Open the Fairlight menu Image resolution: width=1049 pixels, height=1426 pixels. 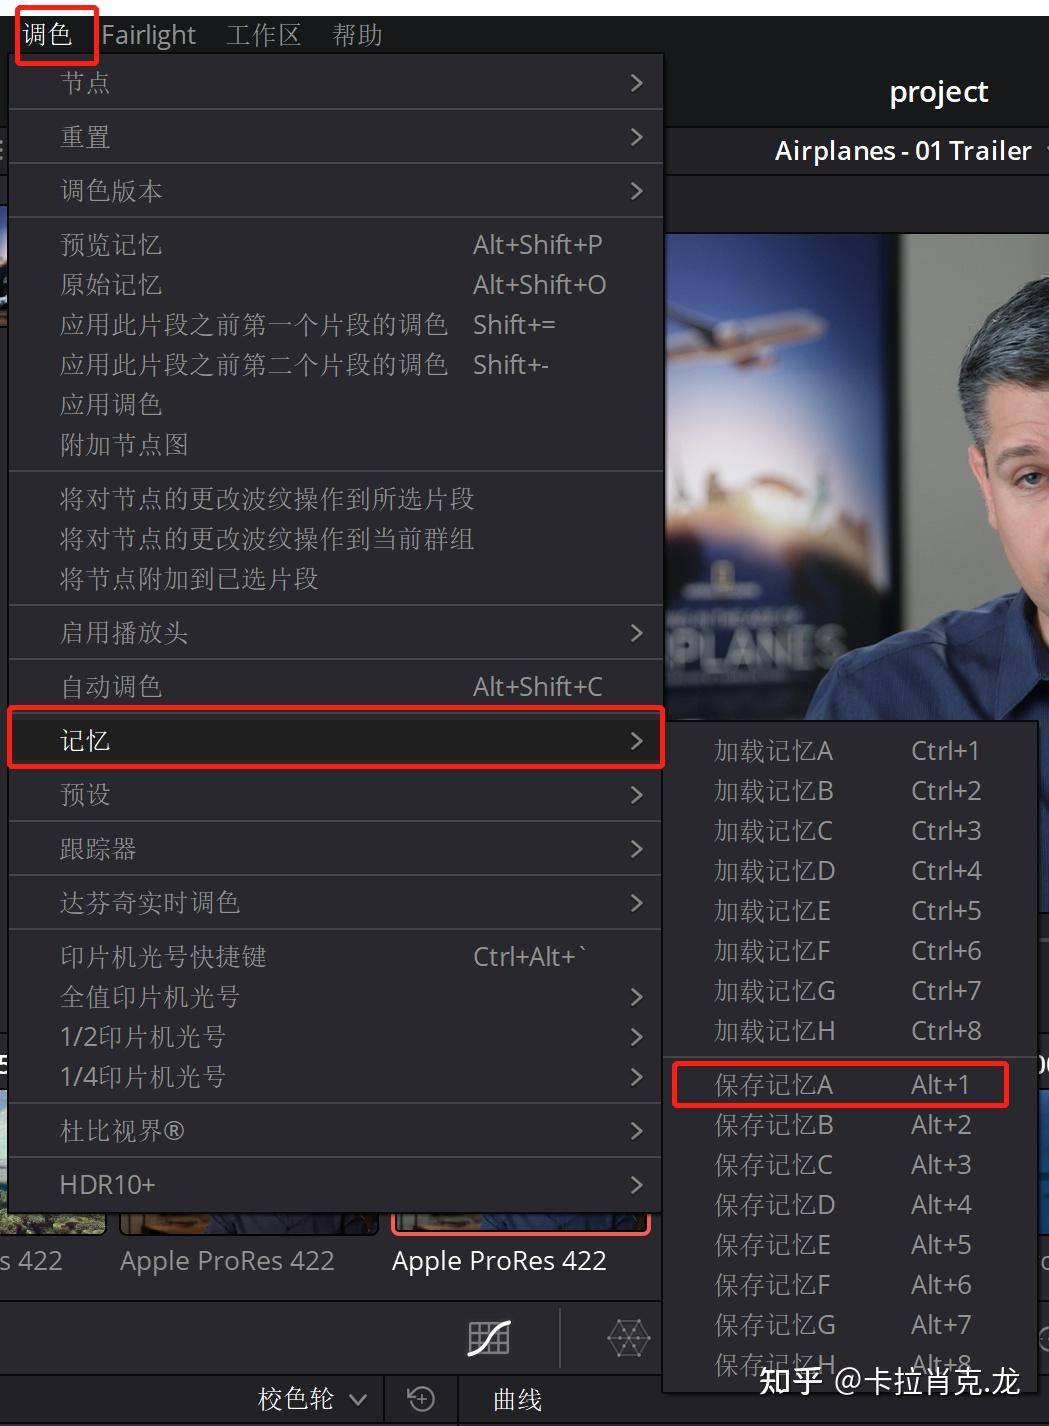point(148,34)
